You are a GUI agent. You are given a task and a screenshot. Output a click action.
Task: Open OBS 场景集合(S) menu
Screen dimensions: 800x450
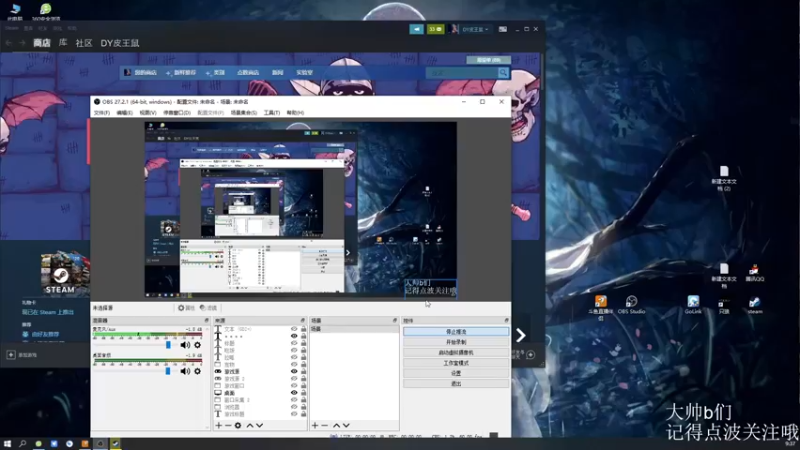tap(244, 113)
